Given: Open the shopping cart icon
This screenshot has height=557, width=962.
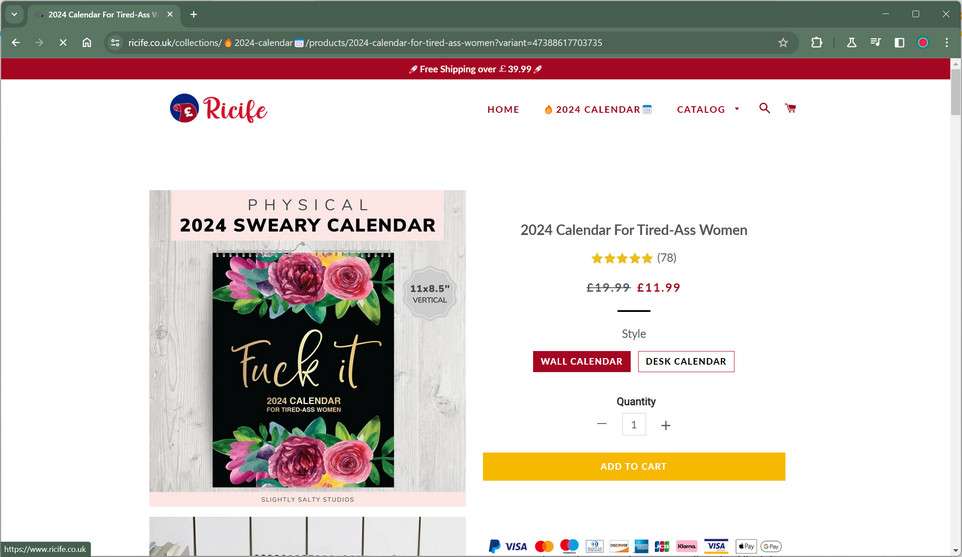Looking at the screenshot, I should click(x=790, y=108).
